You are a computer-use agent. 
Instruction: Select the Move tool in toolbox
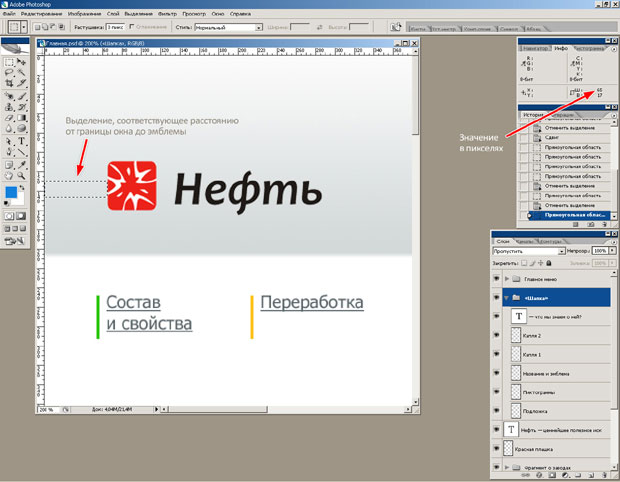pyautogui.click(x=22, y=62)
